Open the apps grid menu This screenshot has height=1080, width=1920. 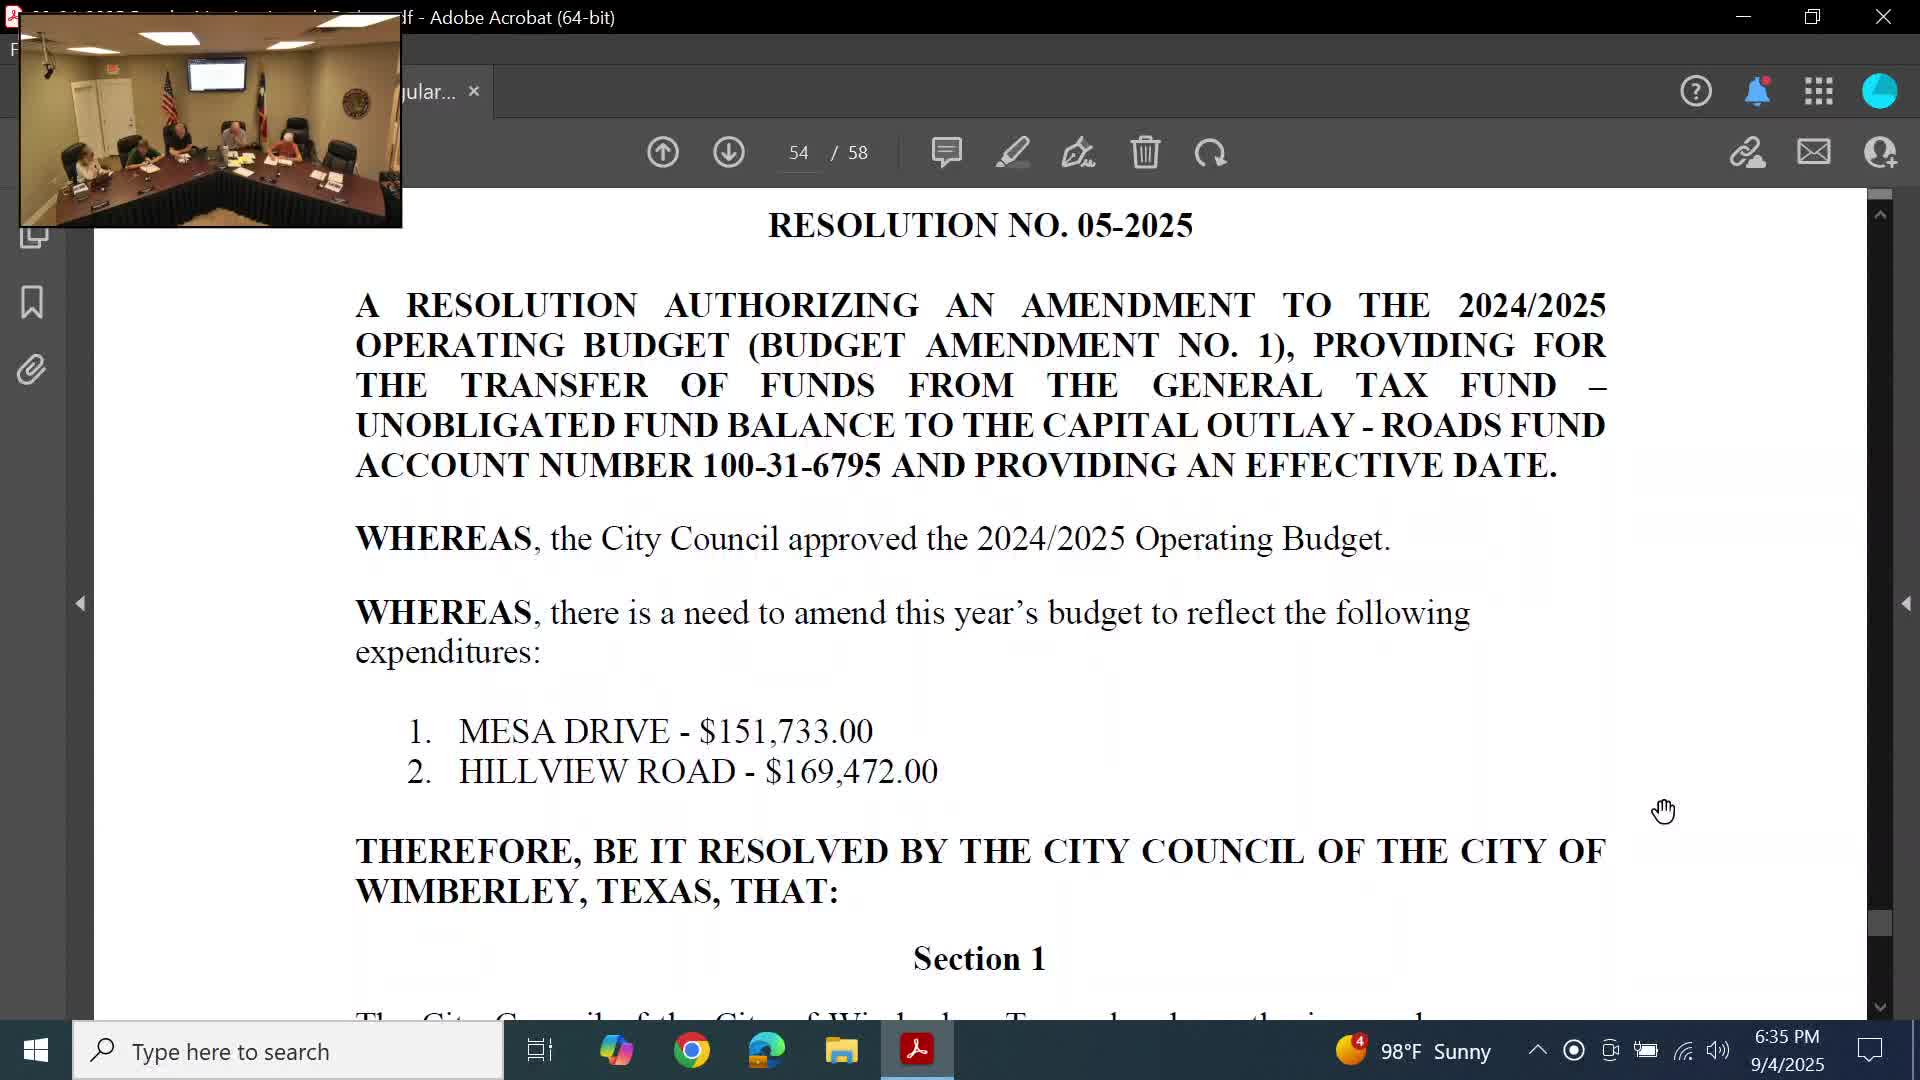pos(1819,91)
